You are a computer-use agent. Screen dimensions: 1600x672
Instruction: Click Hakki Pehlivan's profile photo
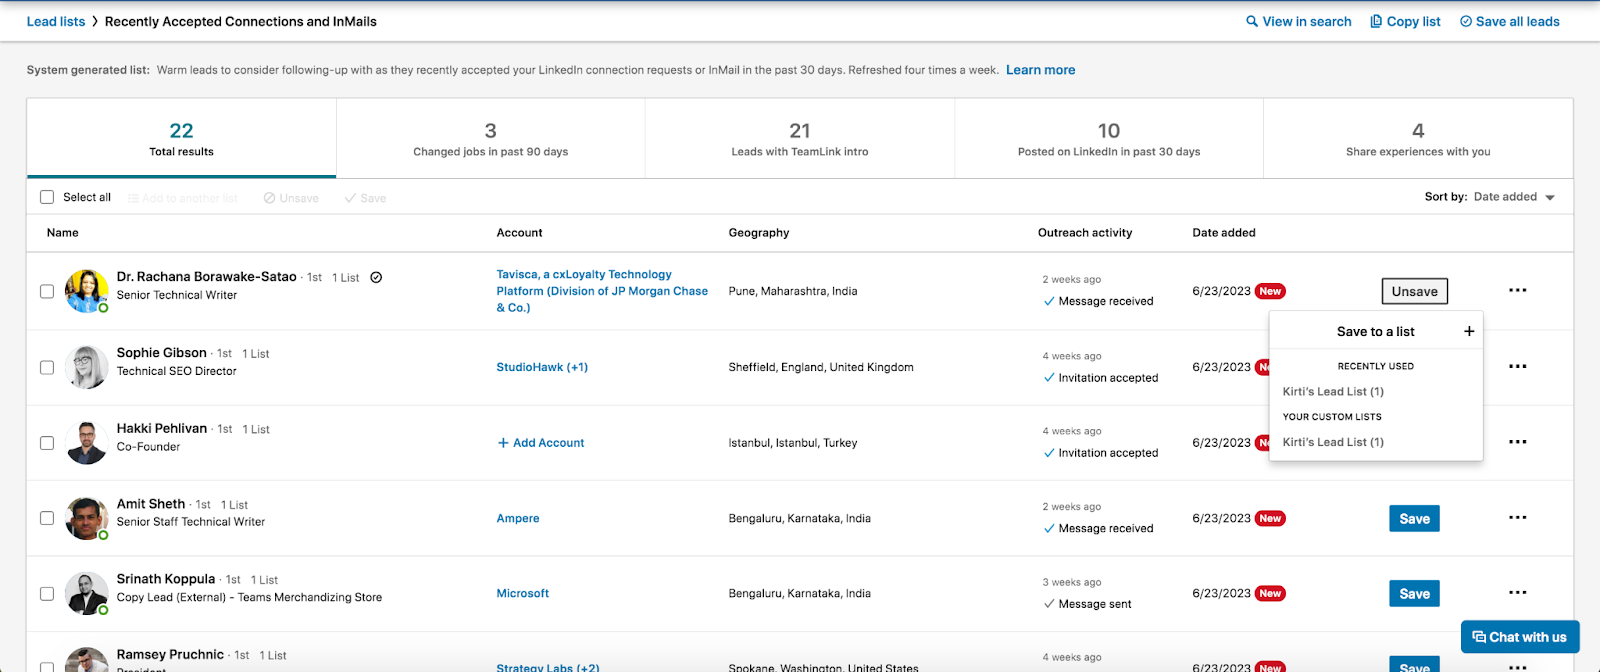(x=86, y=443)
